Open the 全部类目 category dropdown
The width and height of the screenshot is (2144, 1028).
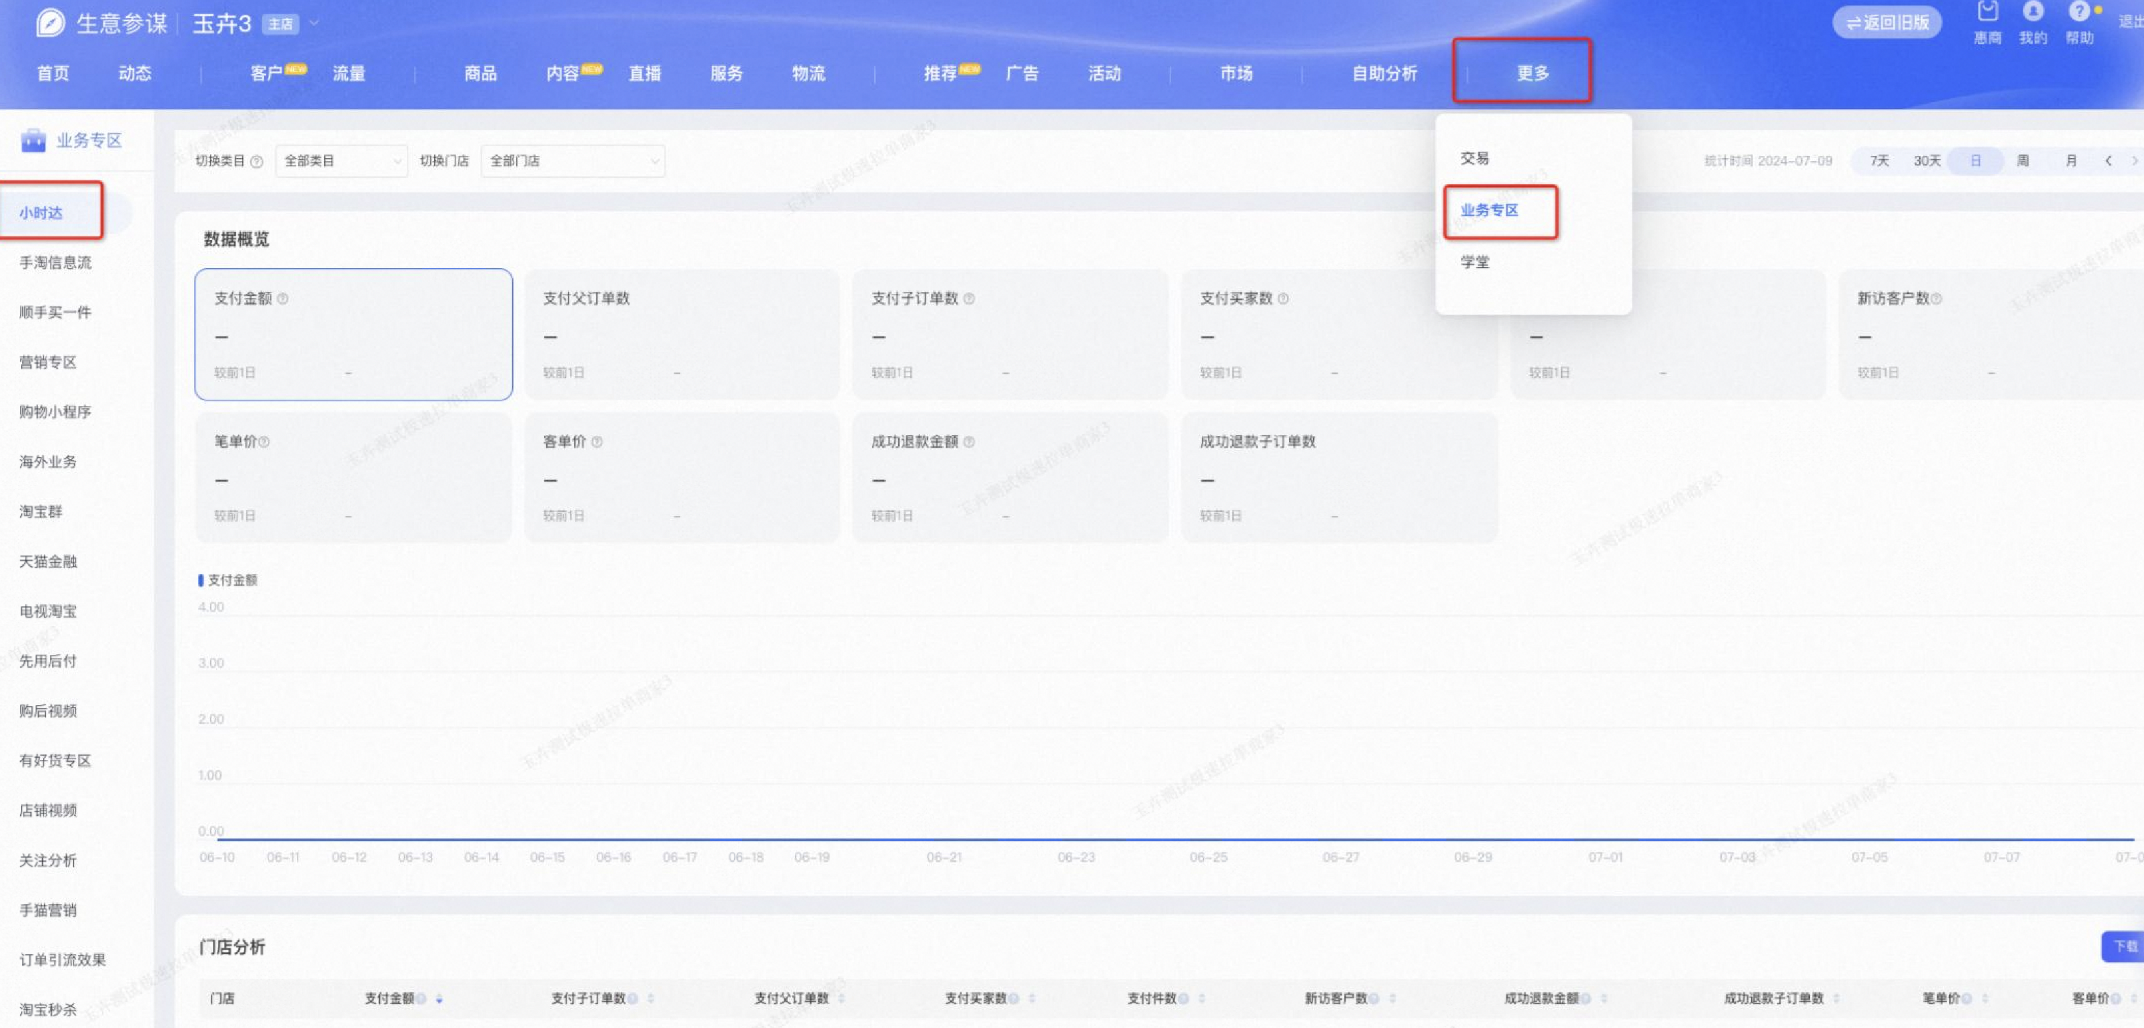tap(341, 161)
